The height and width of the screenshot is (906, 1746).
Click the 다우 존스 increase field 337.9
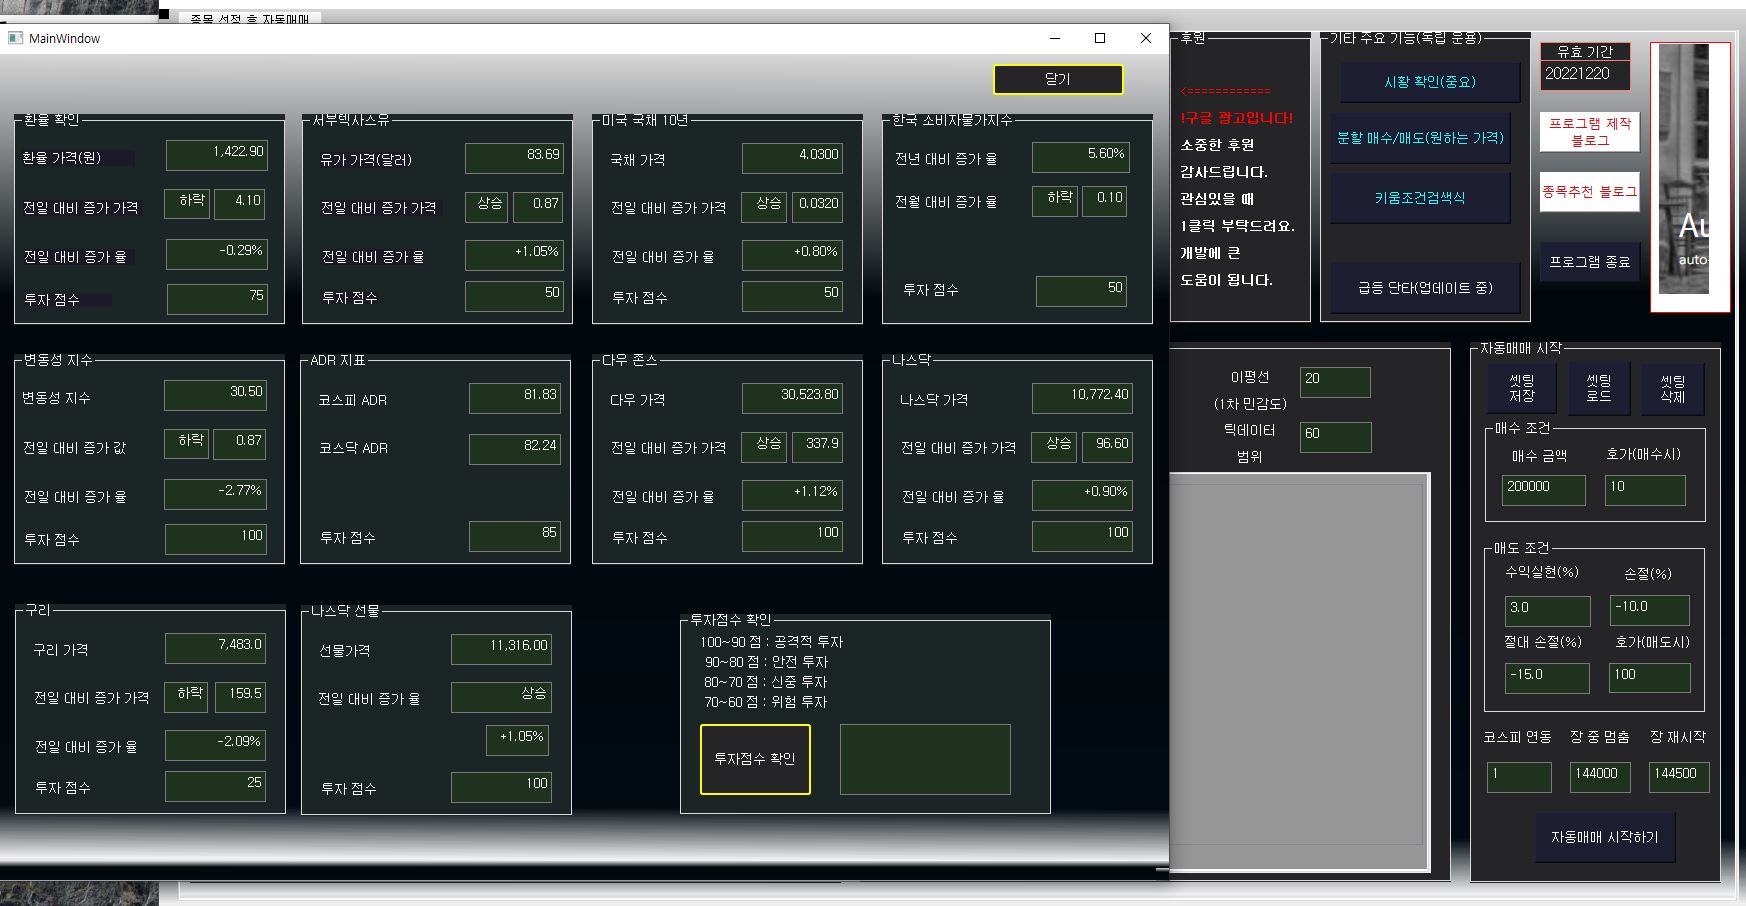click(817, 447)
